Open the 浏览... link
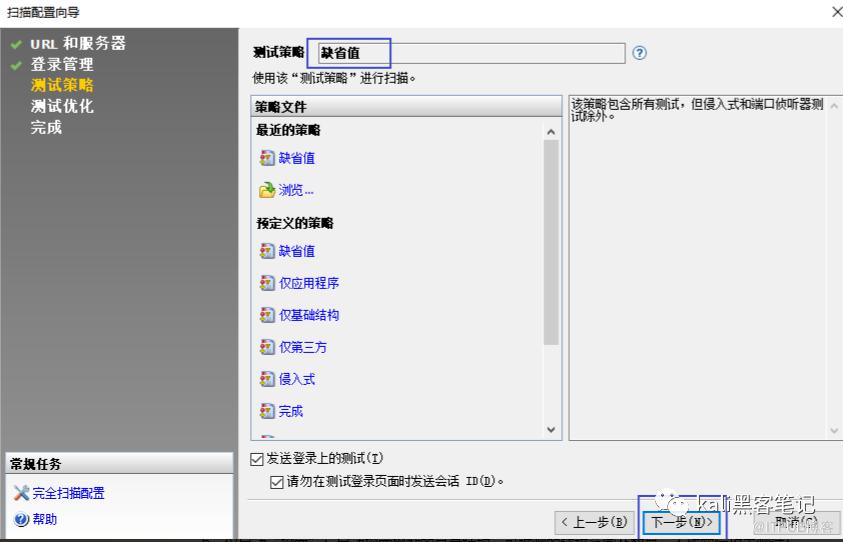Viewport: 843px width, 542px height. point(296,190)
